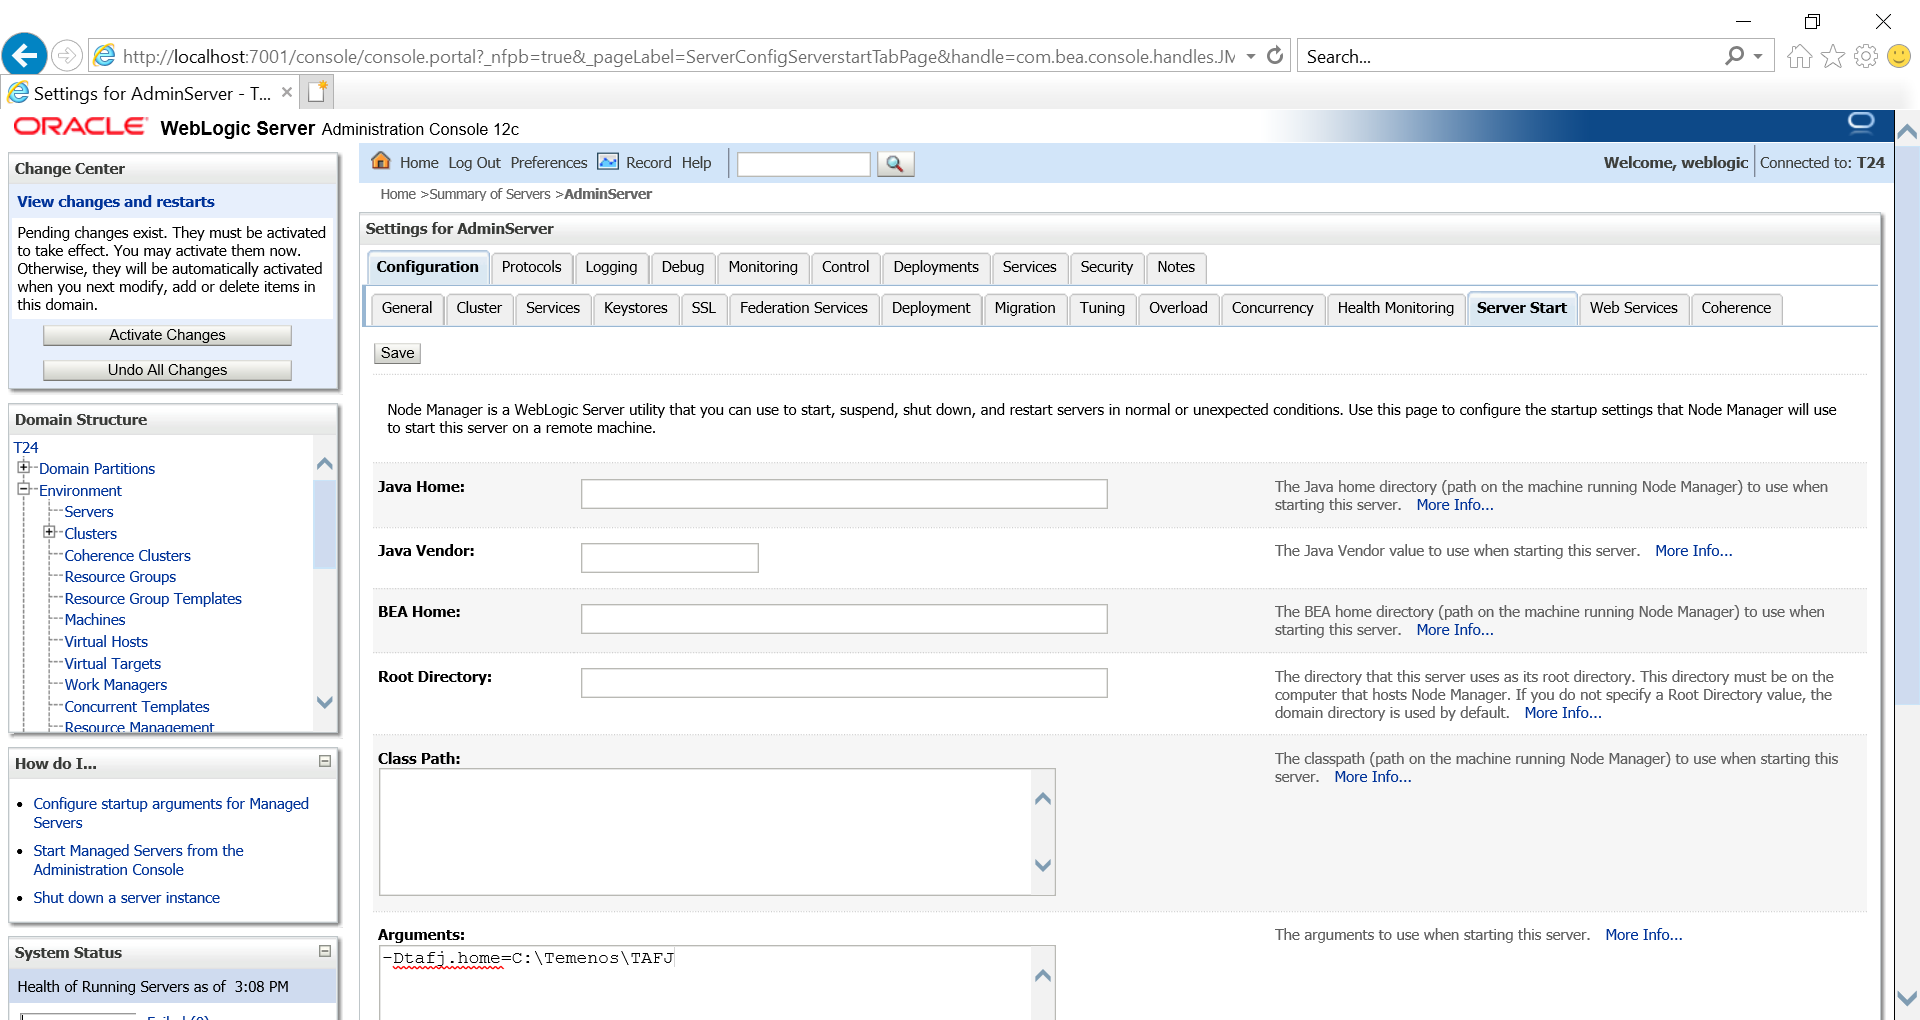
Task: Click the Home house icon in console toolbar
Action: click(381, 161)
